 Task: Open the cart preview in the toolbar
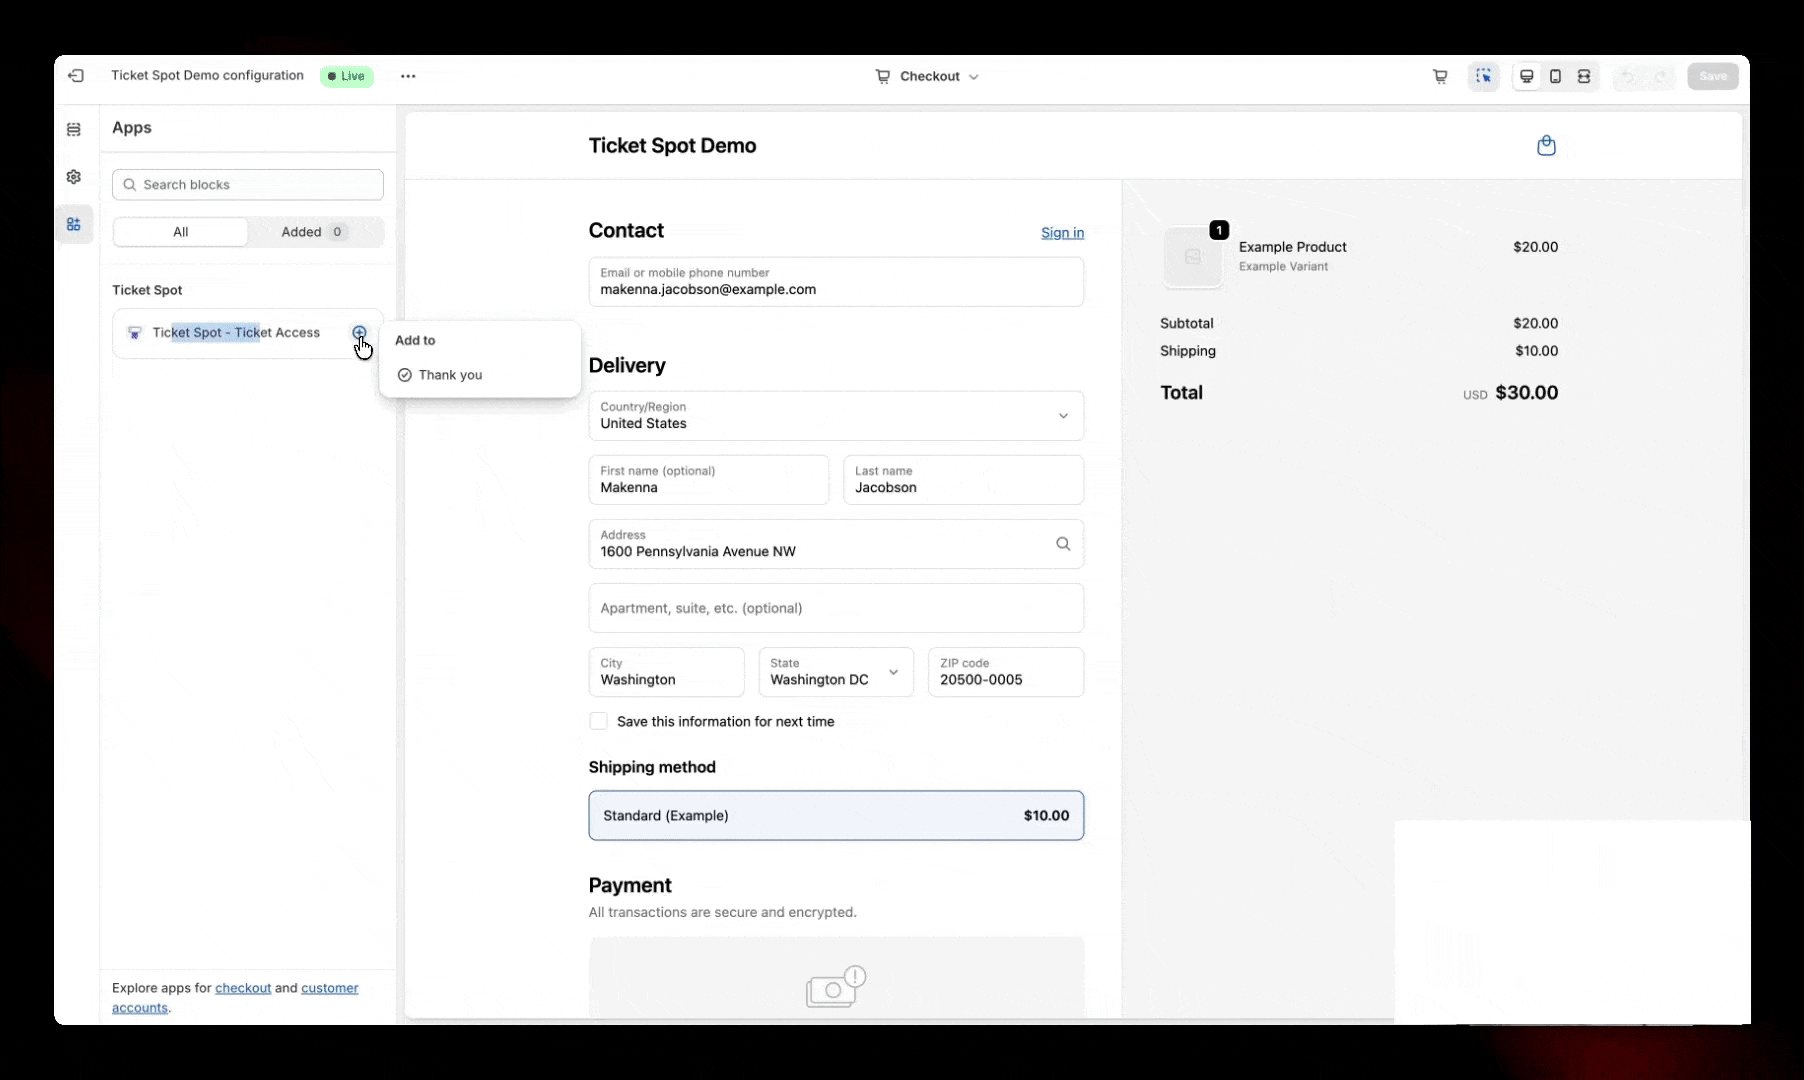pyautogui.click(x=1439, y=76)
